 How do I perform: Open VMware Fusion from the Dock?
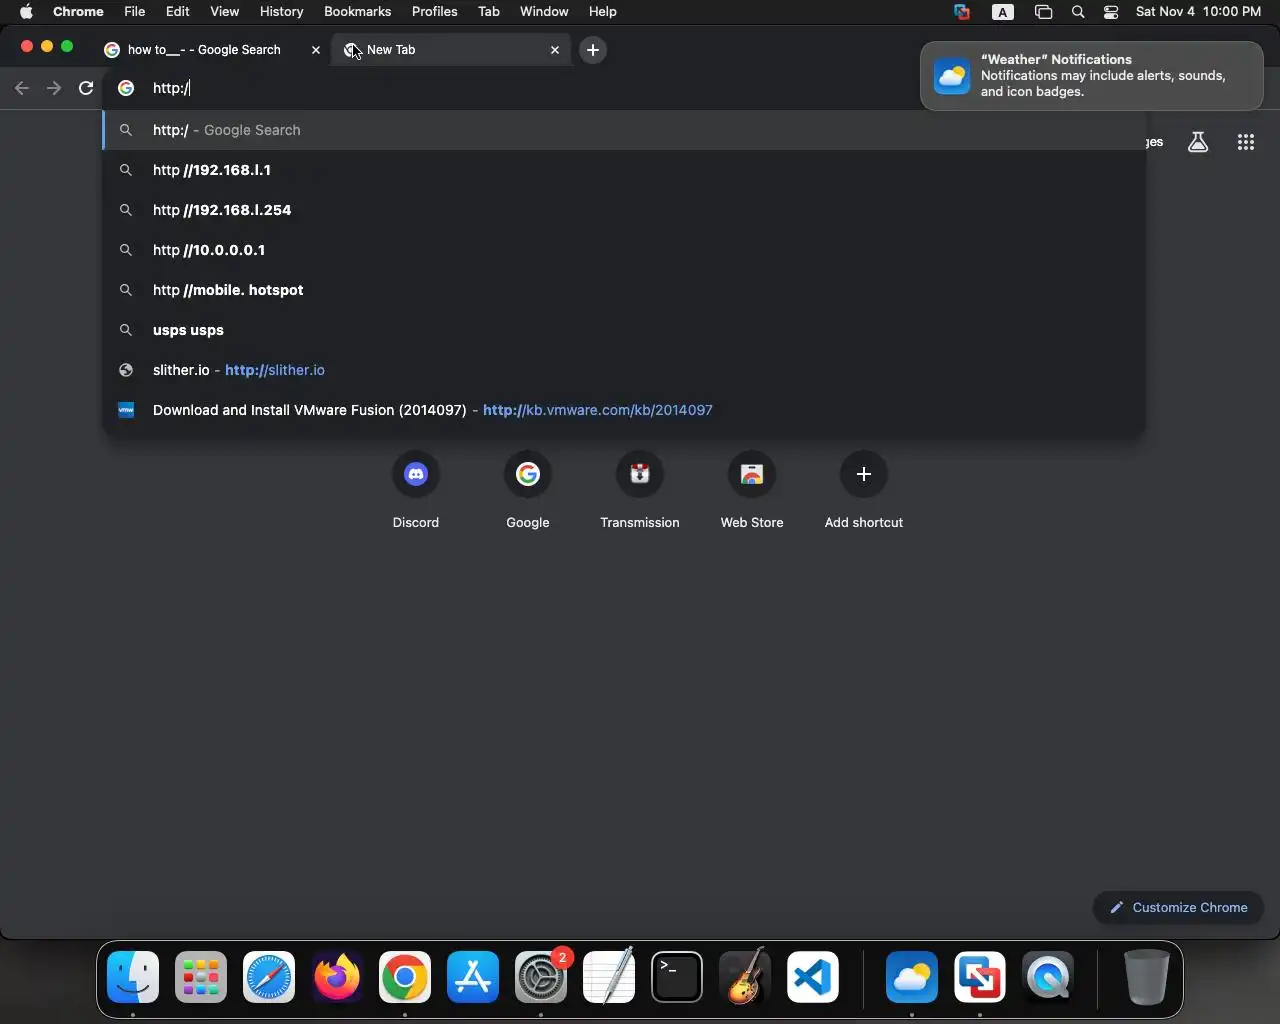pos(980,977)
